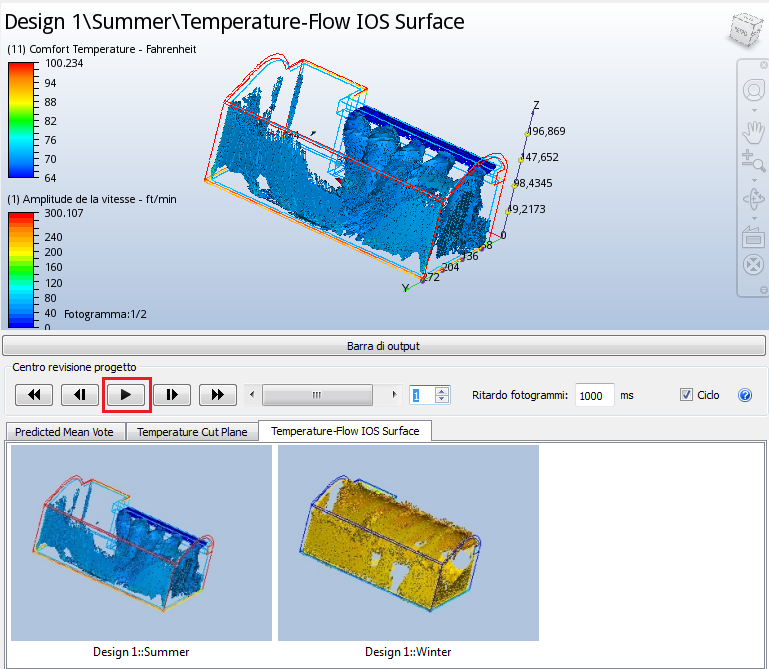This screenshot has height=669, width=769.
Task: Select the Design 1::Summer thumbnail
Action: (x=141, y=543)
